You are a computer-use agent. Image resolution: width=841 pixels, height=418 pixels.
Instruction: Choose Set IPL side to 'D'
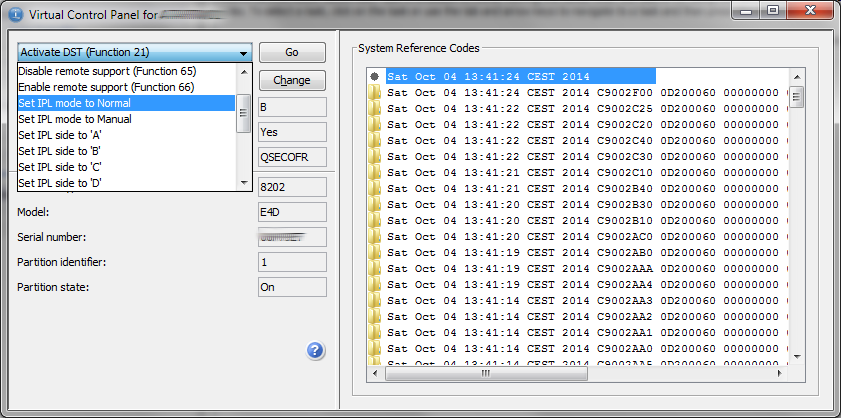coord(126,183)
